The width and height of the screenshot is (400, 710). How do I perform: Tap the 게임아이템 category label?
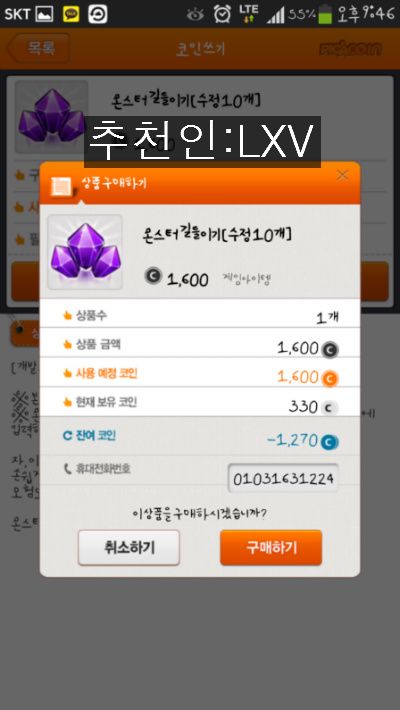(246, 279)
